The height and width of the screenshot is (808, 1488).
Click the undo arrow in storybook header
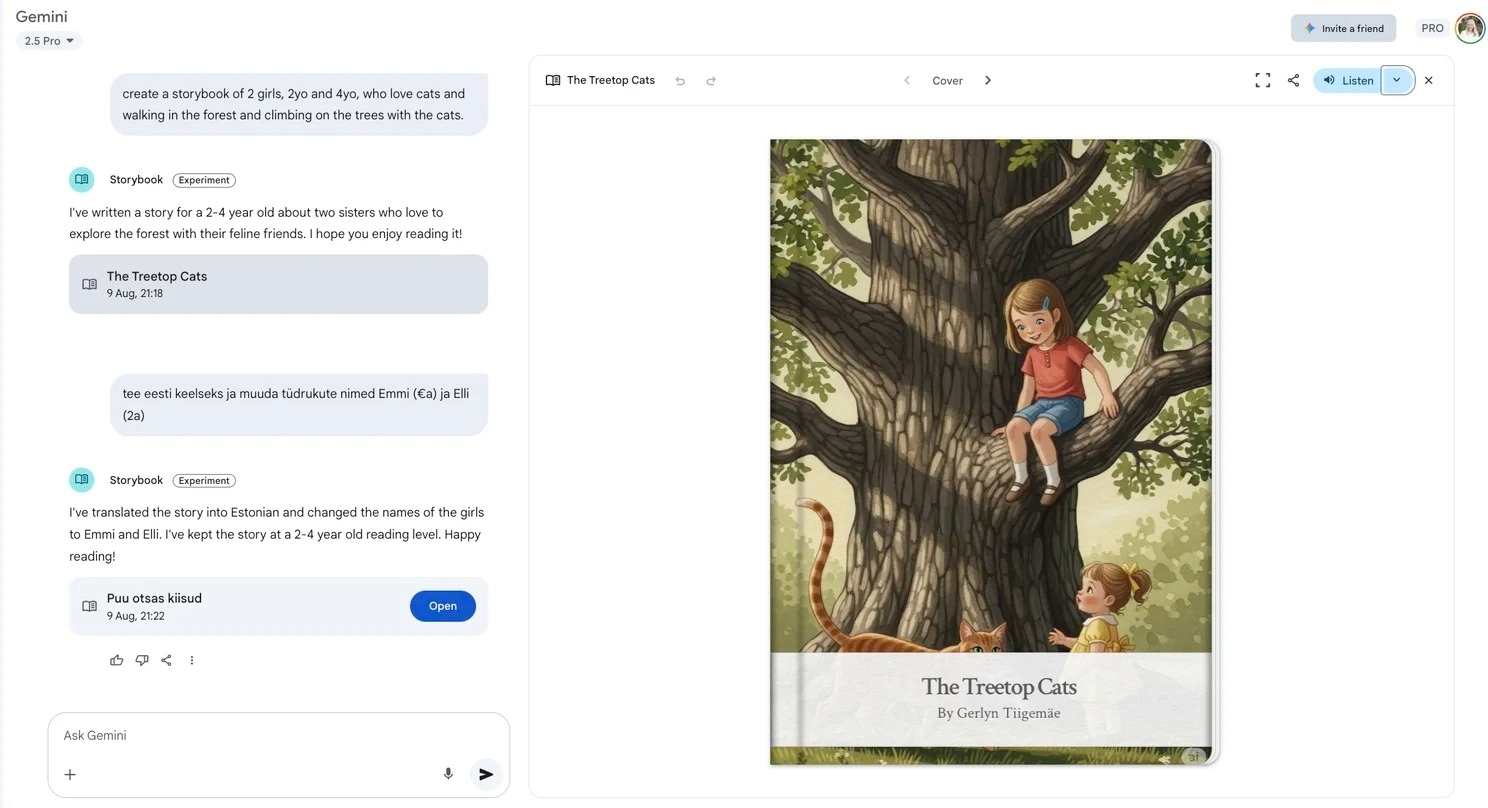click(680, 81)
